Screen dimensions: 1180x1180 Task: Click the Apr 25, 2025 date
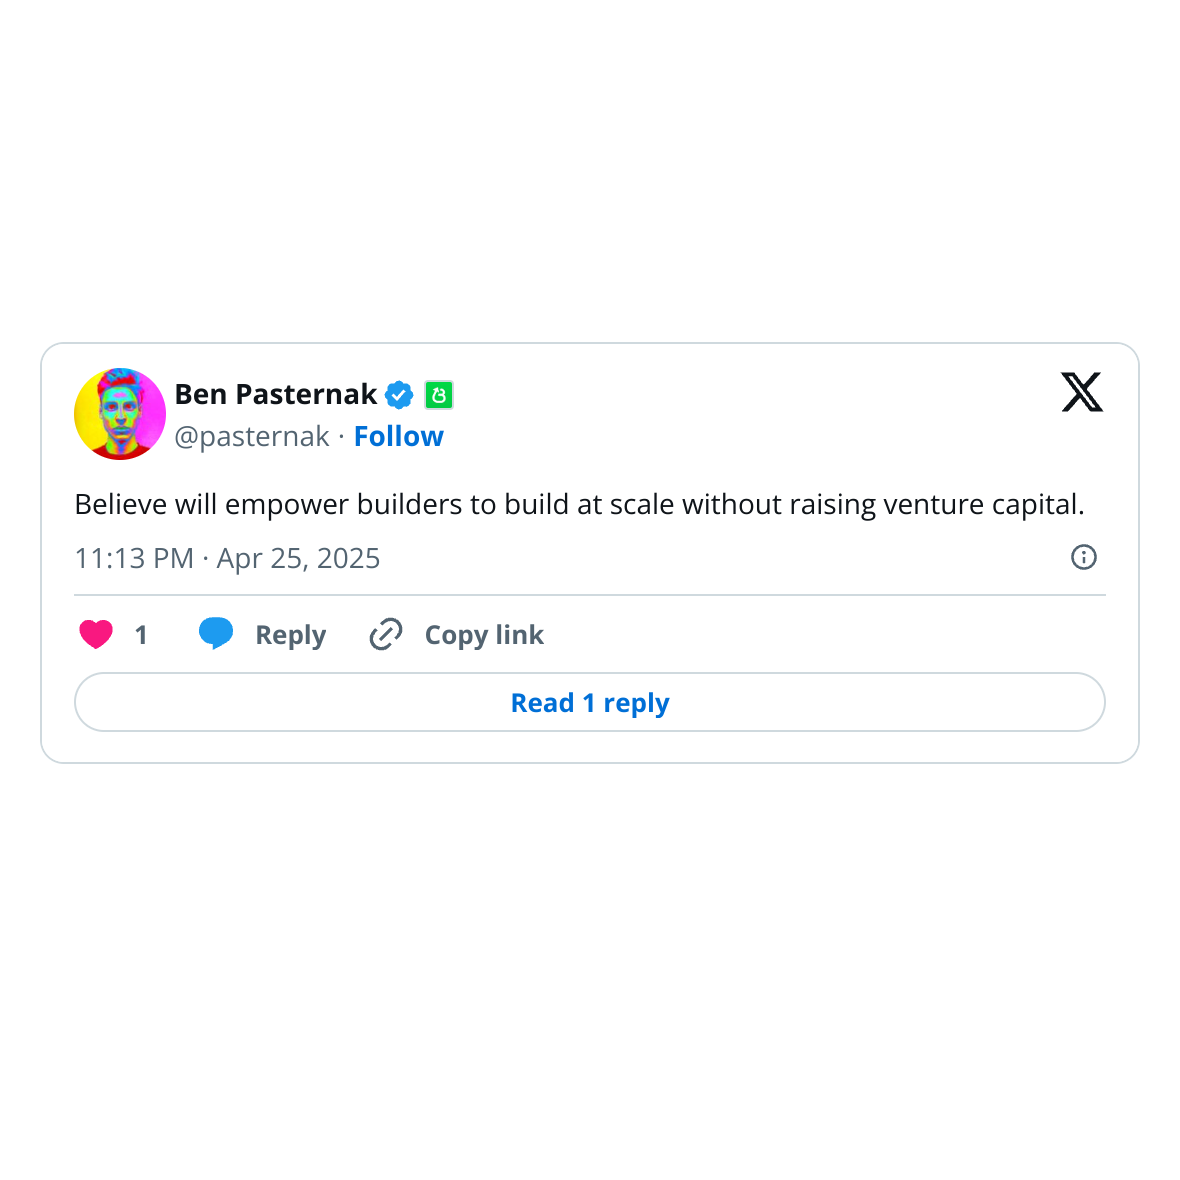pos(298,558)
